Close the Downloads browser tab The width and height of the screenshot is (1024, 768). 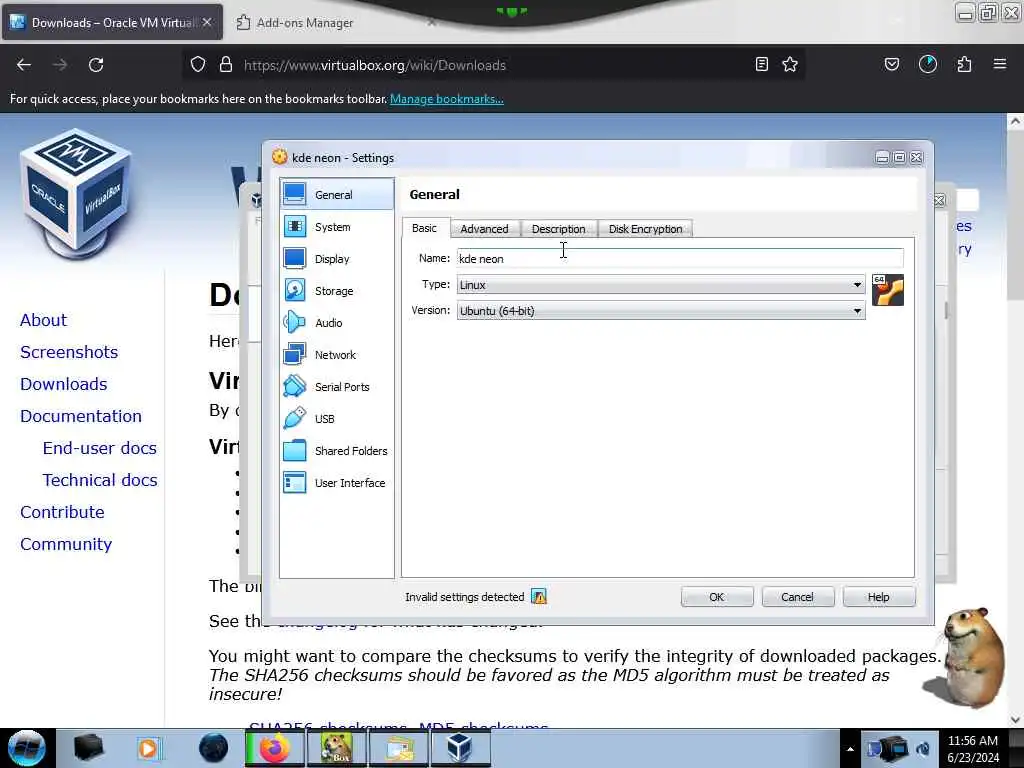tap(207, 22)
